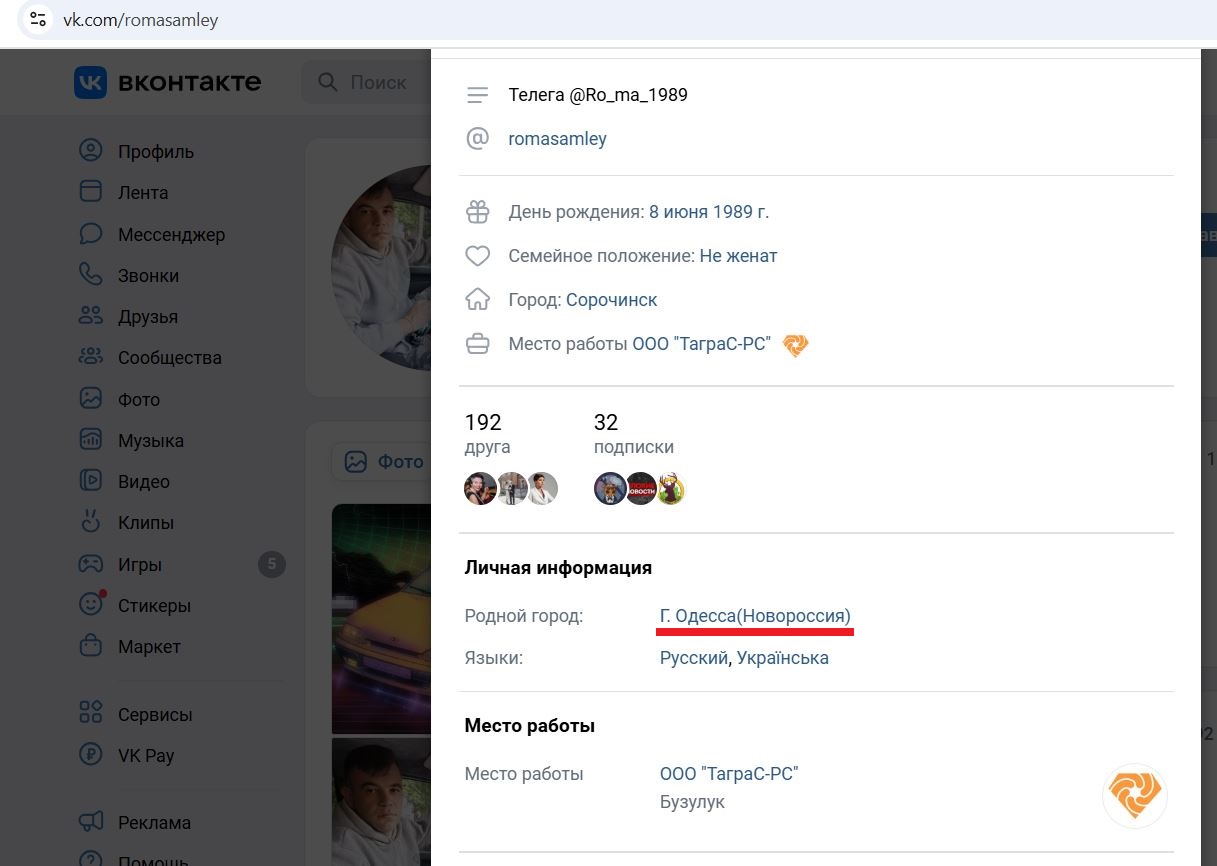
Task: Open the 32 подписки avatars
Action: coord(639,488)
